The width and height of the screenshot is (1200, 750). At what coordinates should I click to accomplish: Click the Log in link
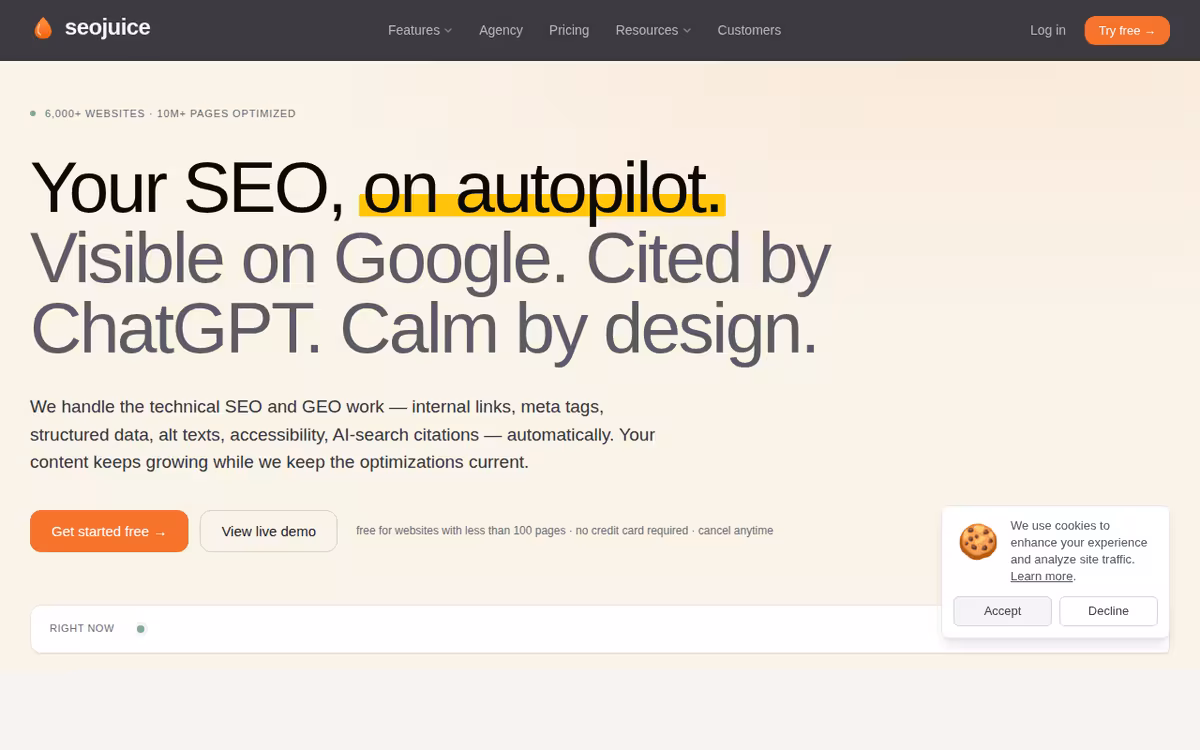pyautogui.click(x=1048, y=30)
